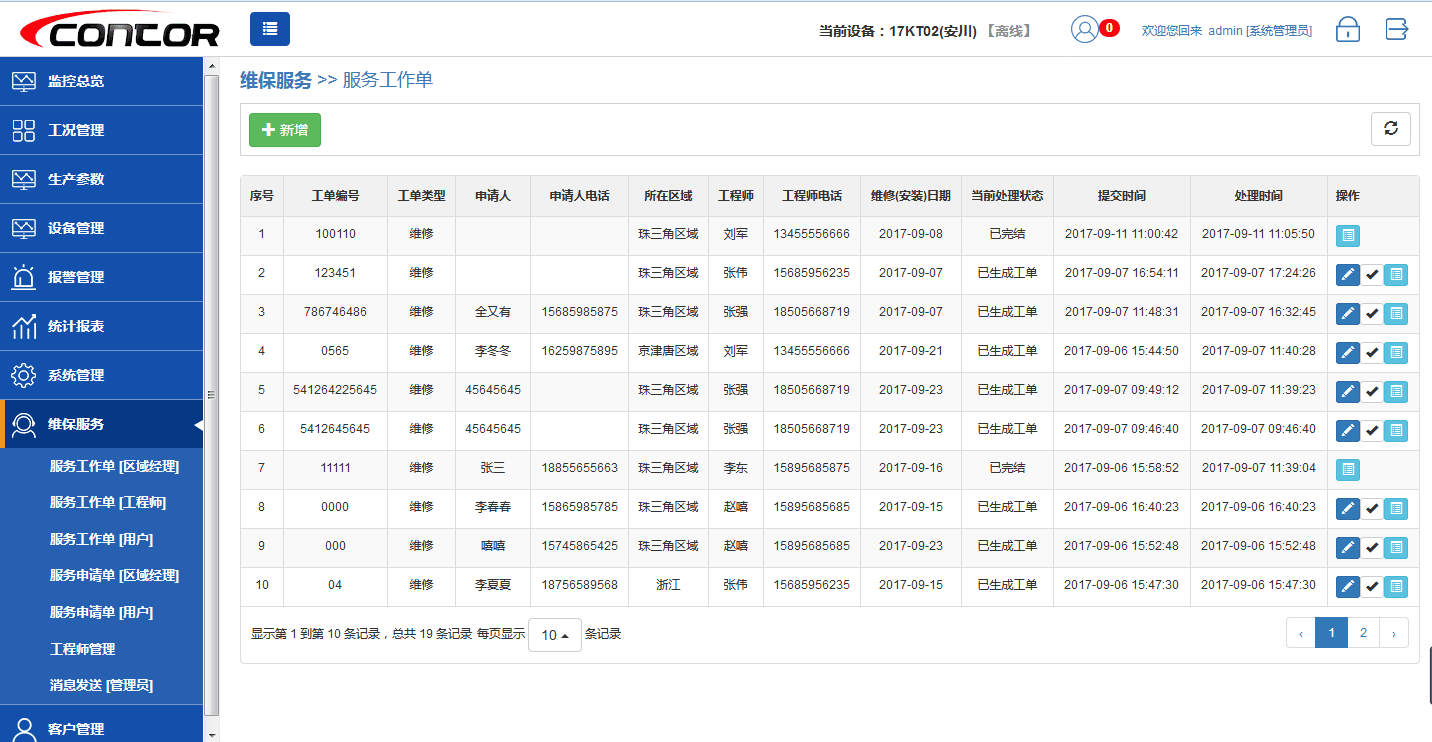1432x742 pixels.
Task: Click 提交时间 column header to sort
Action: [1121, 196]
